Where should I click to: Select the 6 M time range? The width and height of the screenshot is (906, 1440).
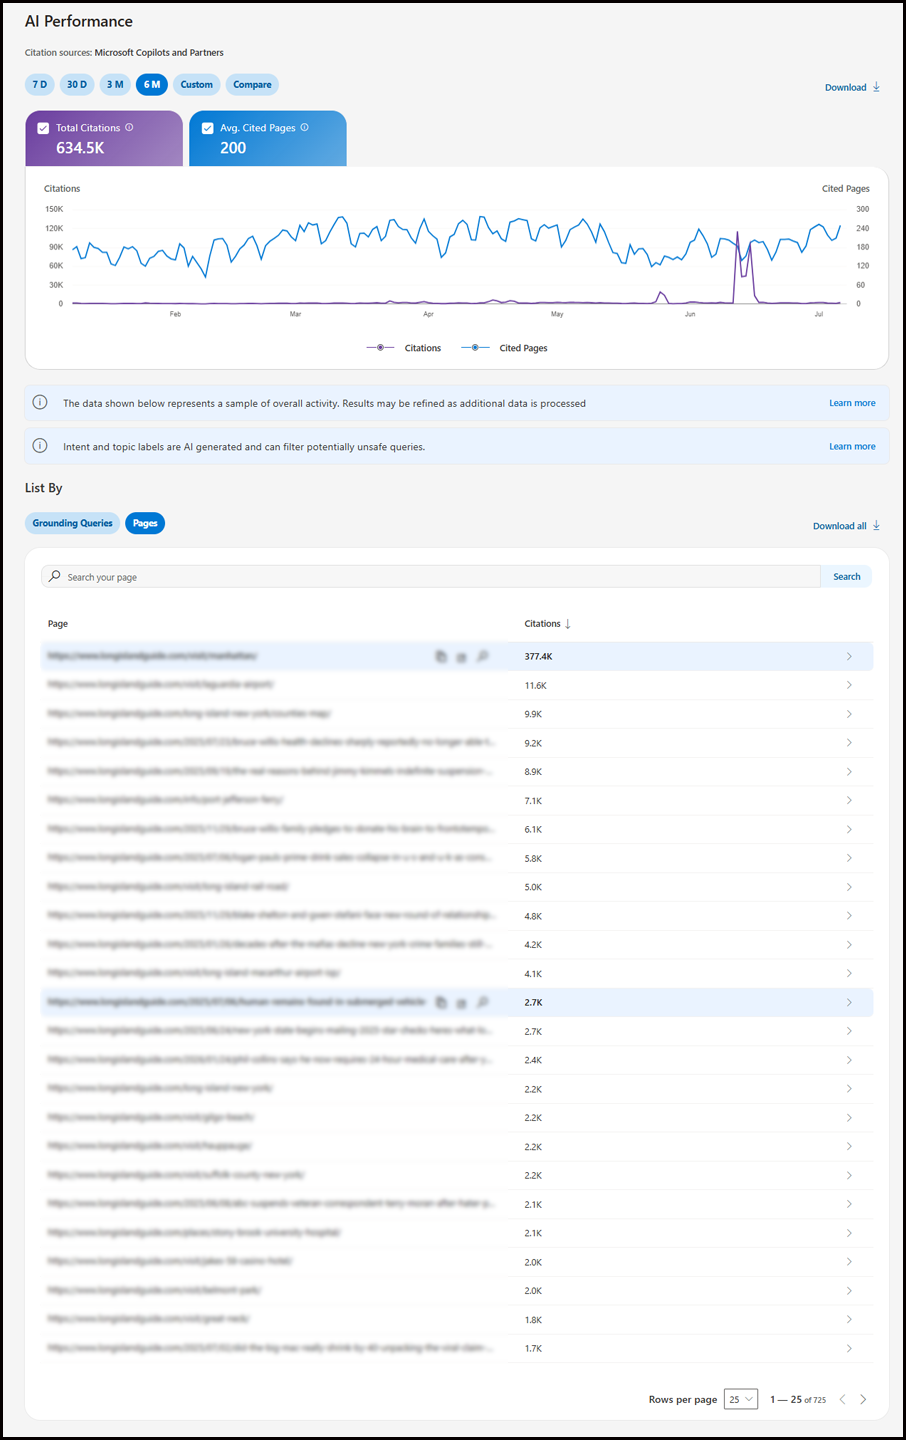(x=152, y=84)
